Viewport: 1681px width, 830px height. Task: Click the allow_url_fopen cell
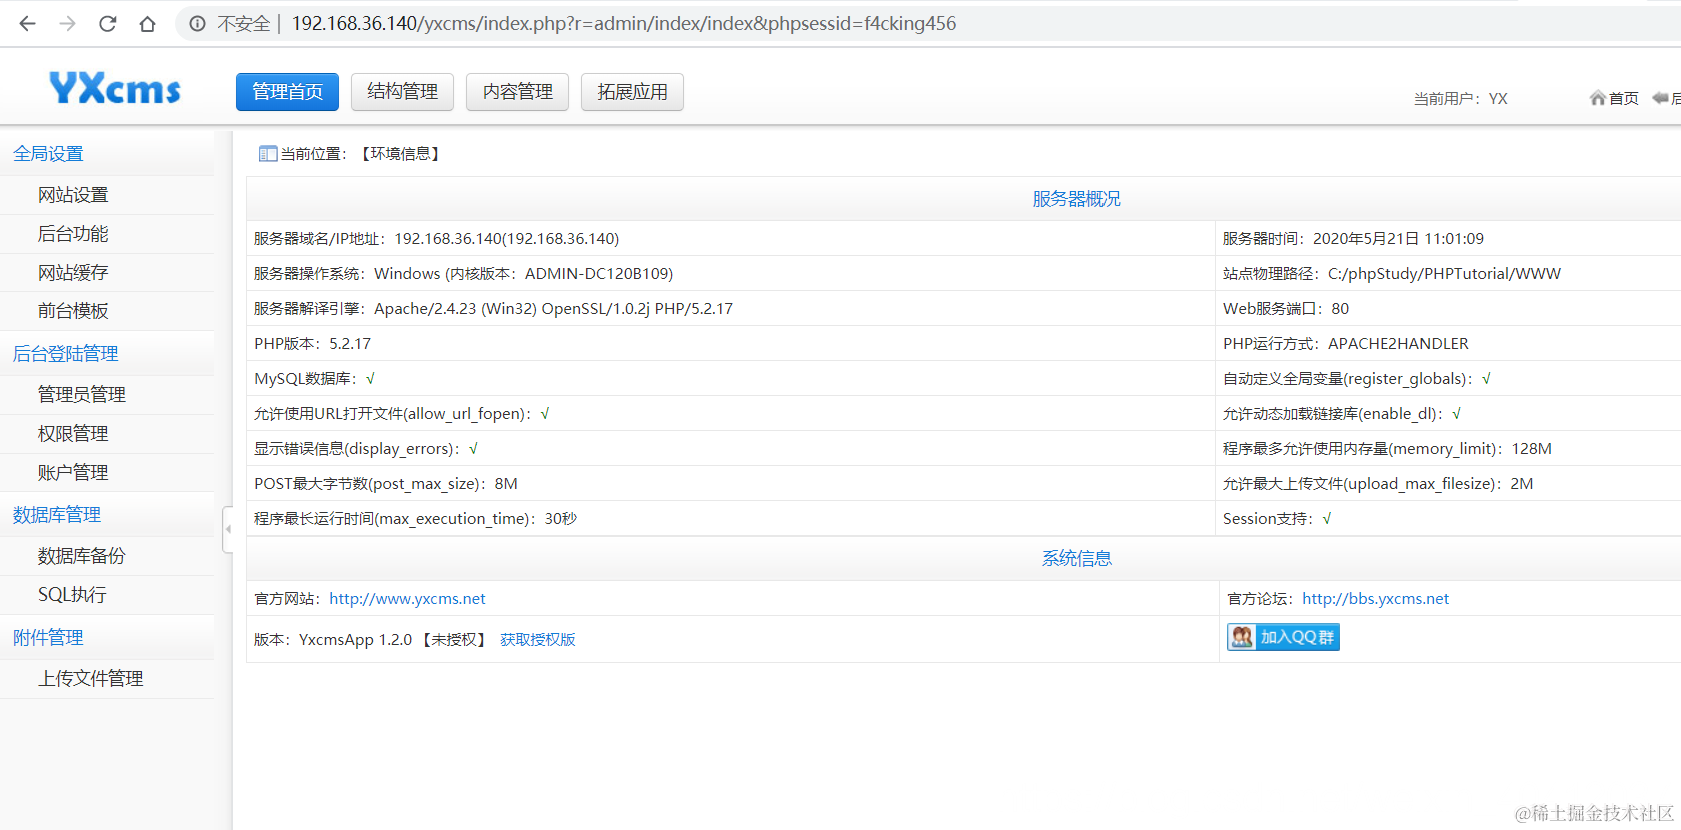tap(731, 414)
